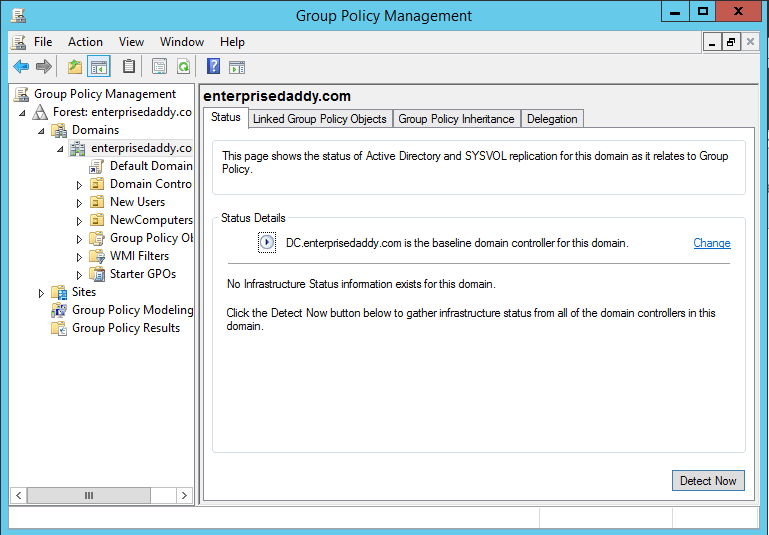Click the Export List toolbar icon
Viewport: 769px width, 535px height.
[x=159, y=67]
